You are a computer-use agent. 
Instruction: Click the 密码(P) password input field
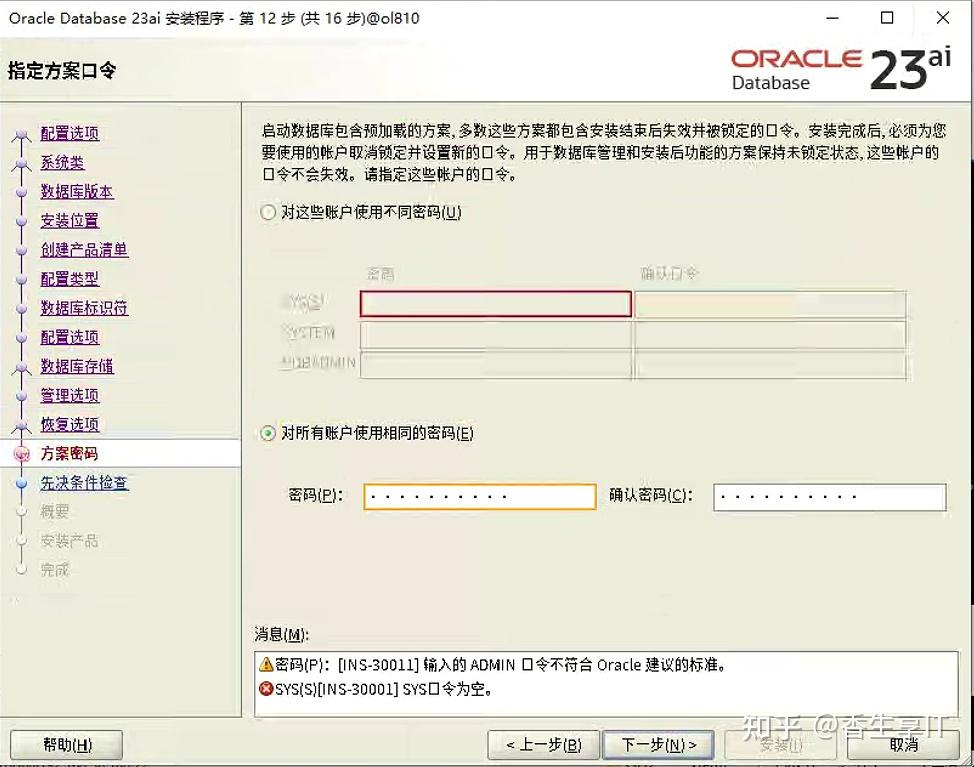click(479, 496)
